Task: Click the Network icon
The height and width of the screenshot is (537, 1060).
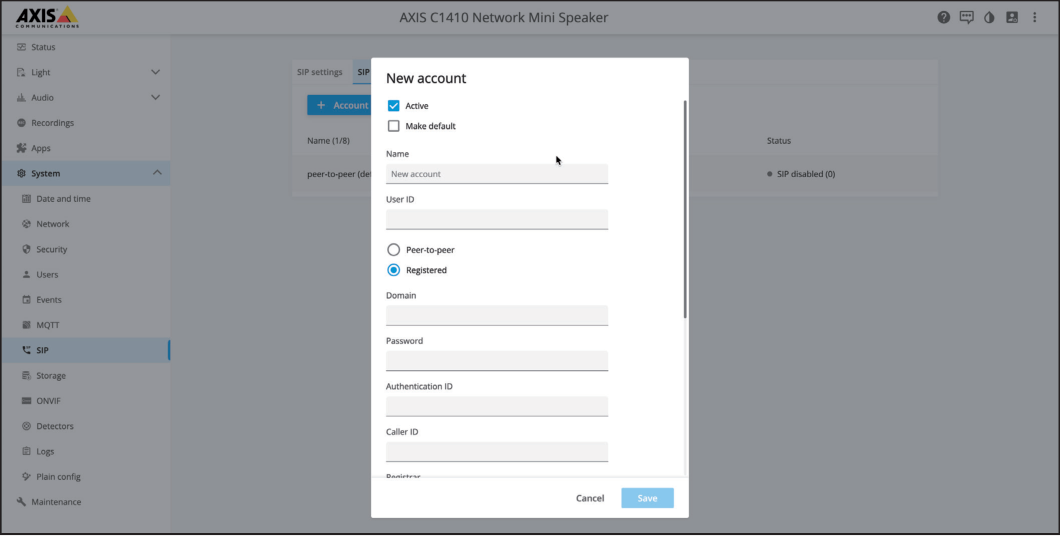Action: [x=26, y=224]
